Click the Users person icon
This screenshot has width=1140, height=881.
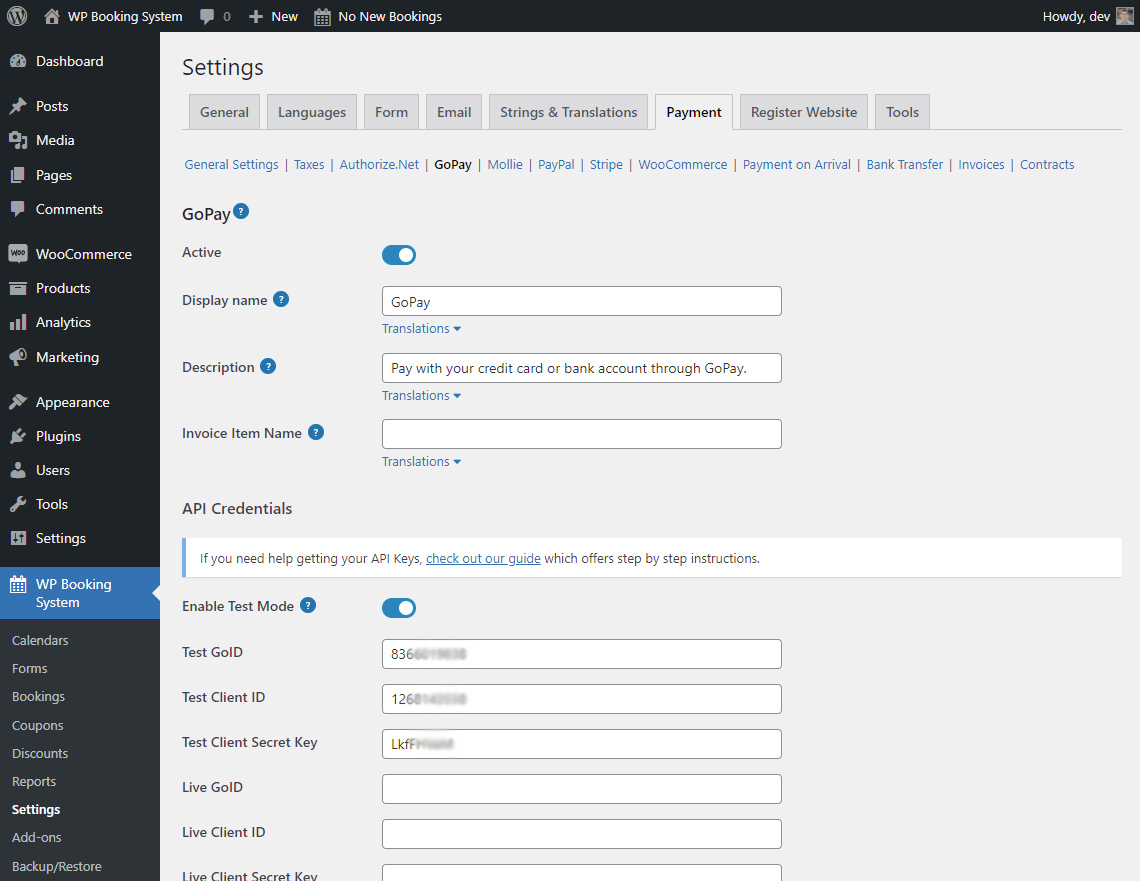[x=18, y=470]
